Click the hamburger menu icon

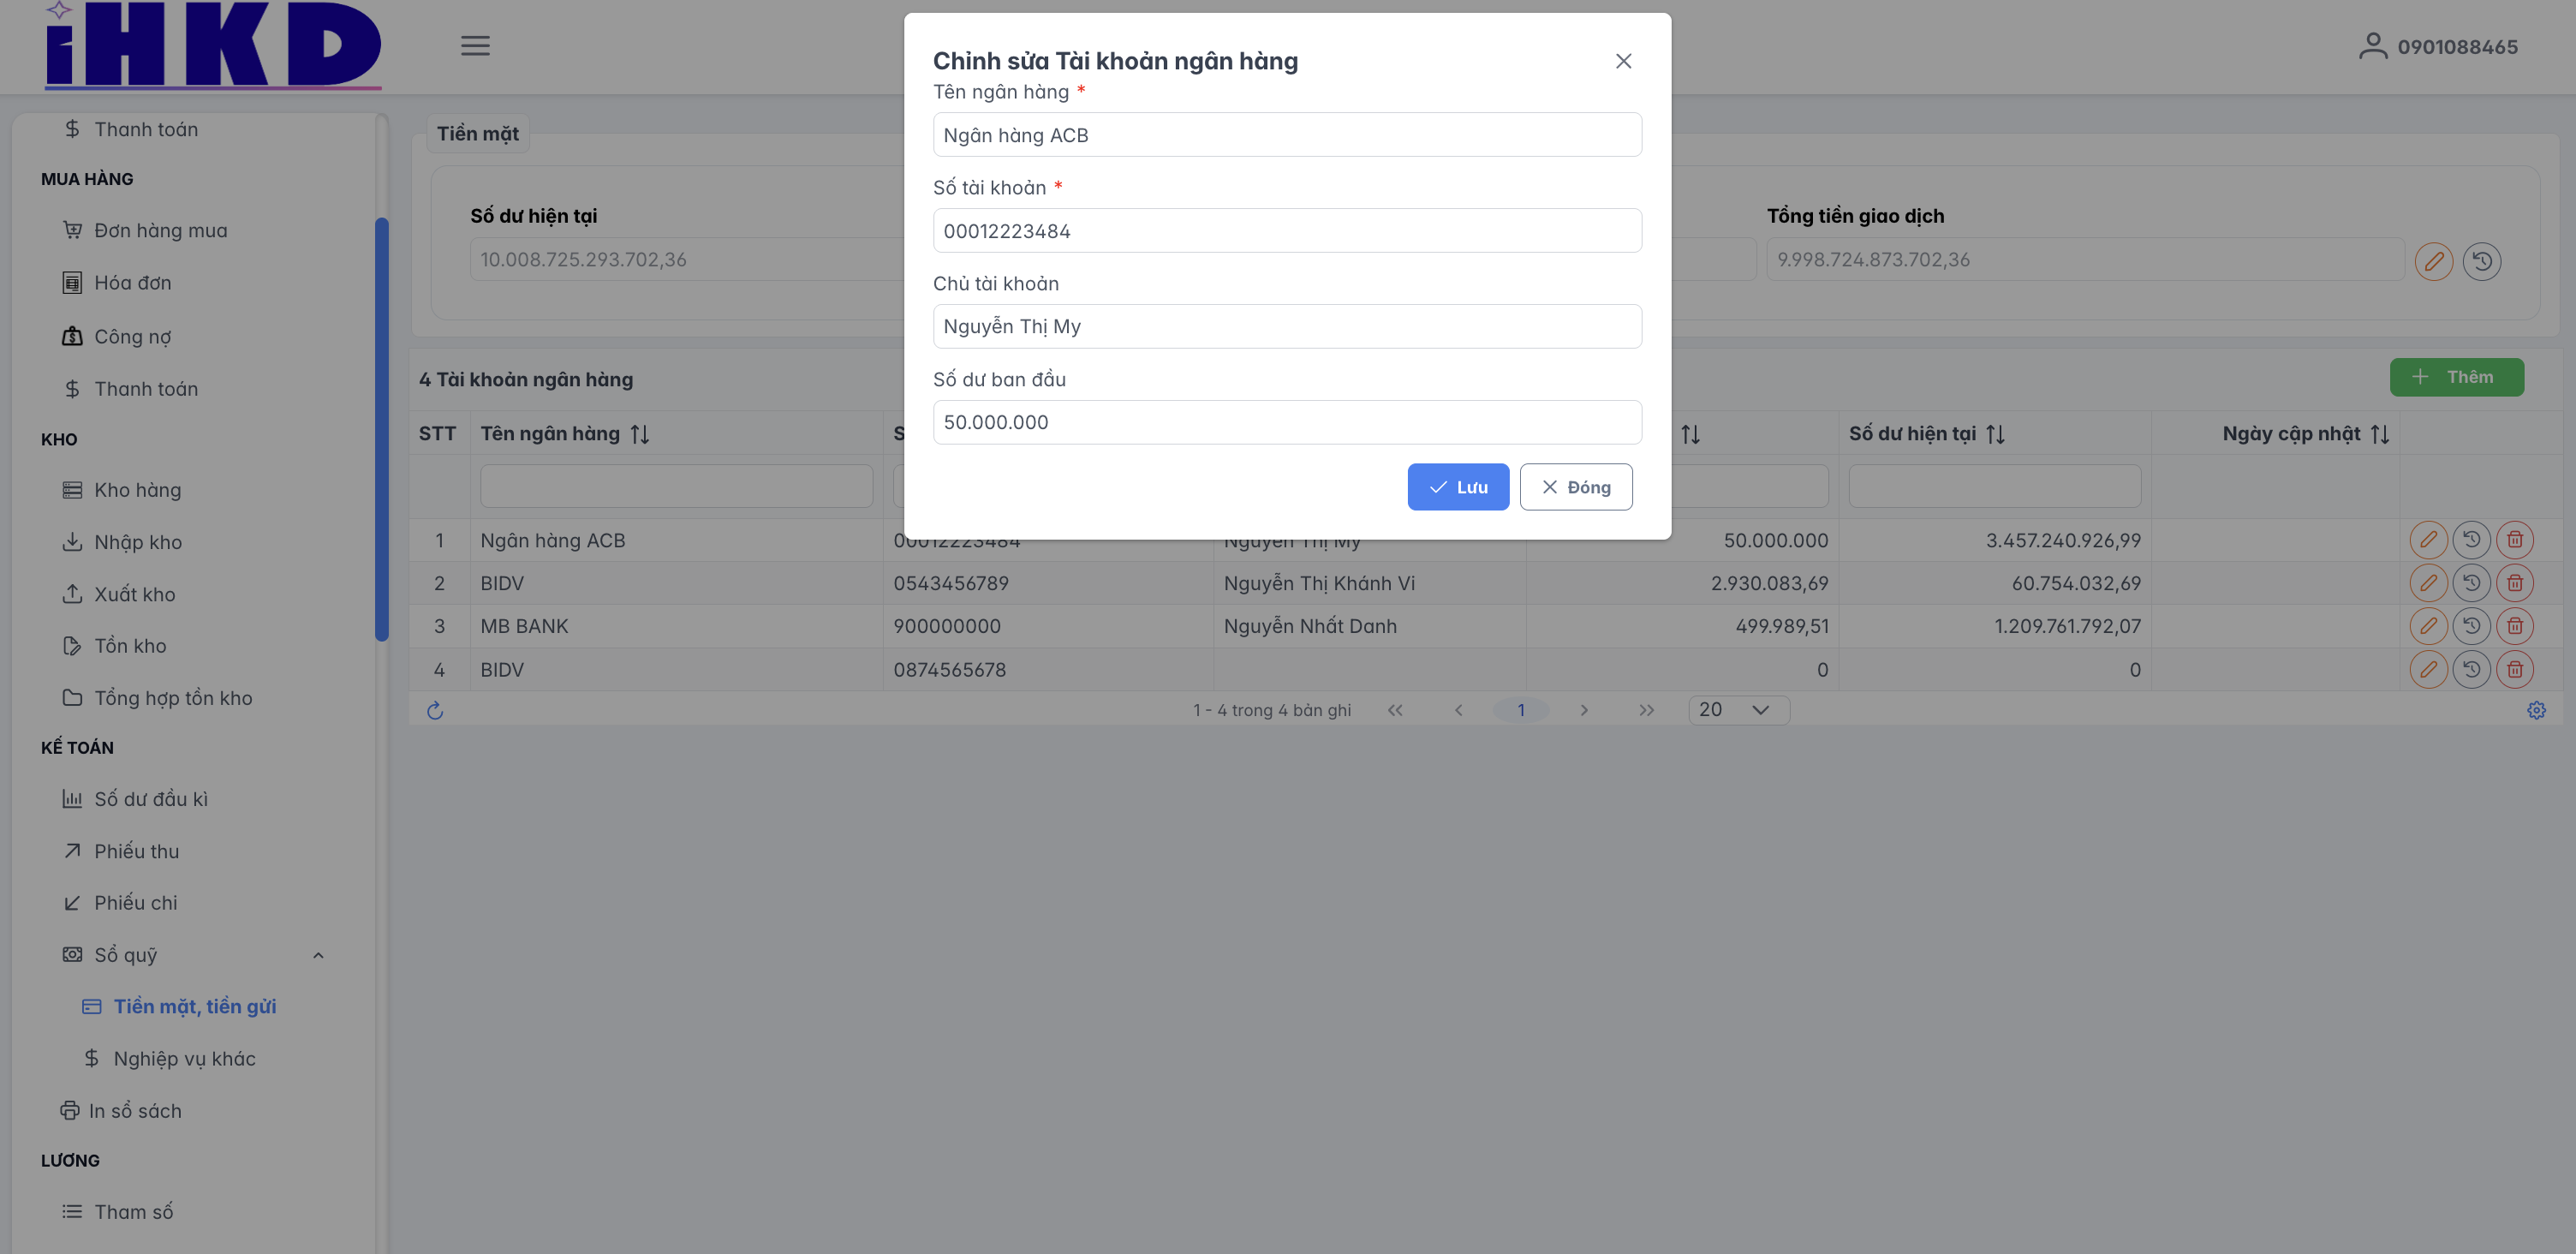click(475, 46)
